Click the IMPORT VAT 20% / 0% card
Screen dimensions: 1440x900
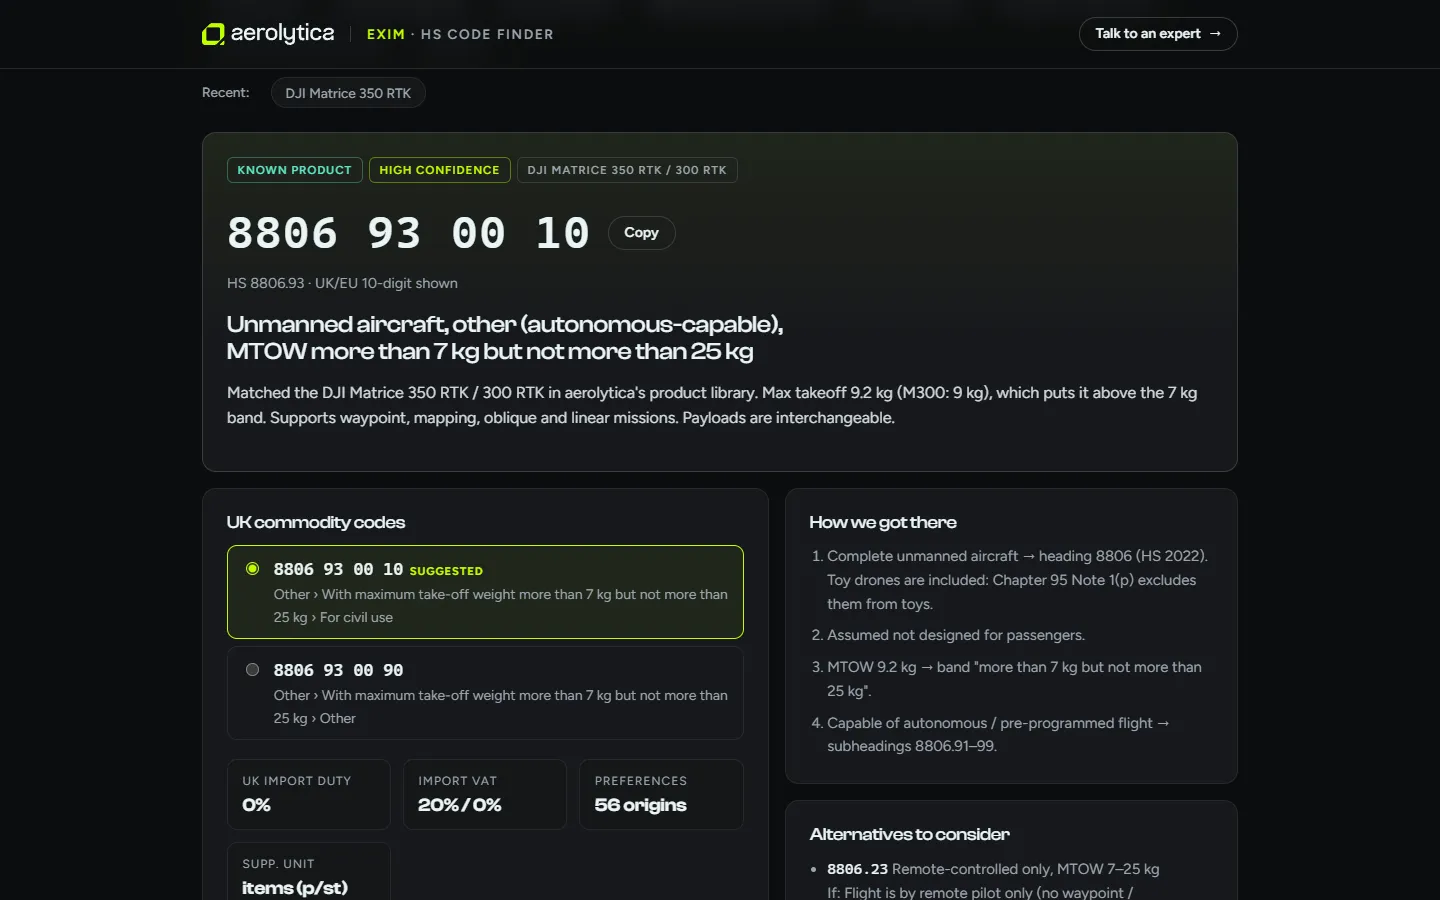485,794
